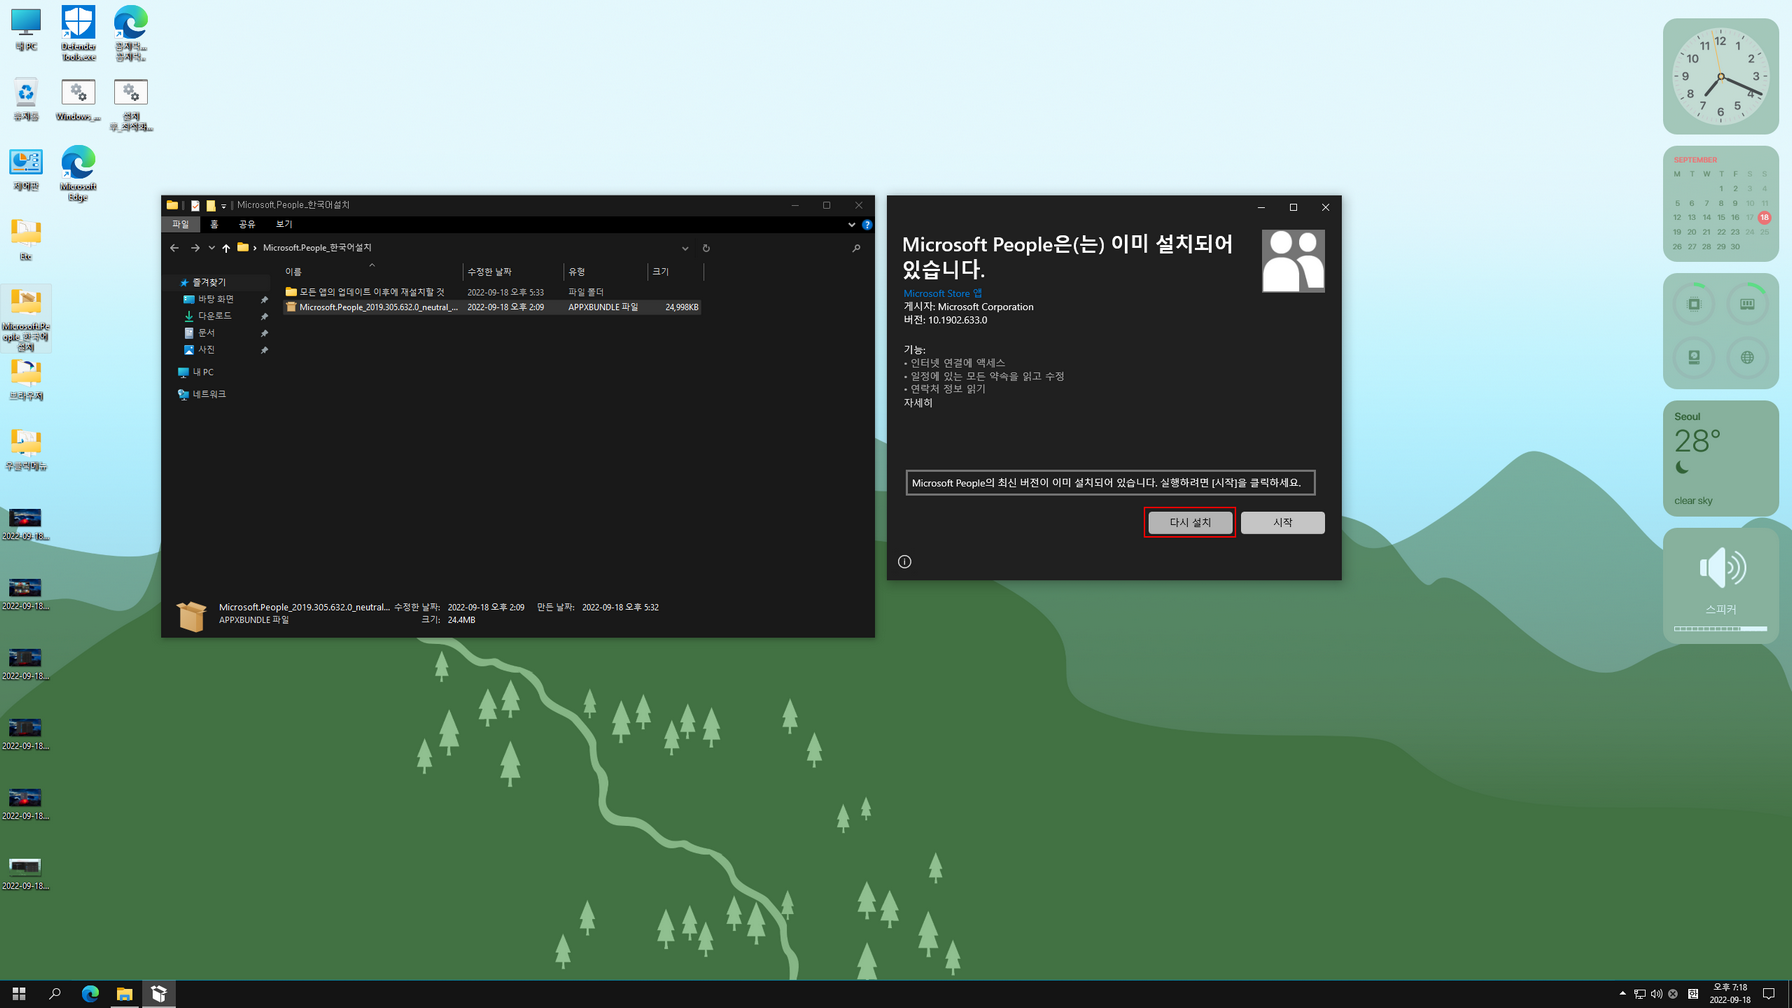Click the network globe gauge widget
This screenshot has height=1008, width=1792.
click(1747, 357)
